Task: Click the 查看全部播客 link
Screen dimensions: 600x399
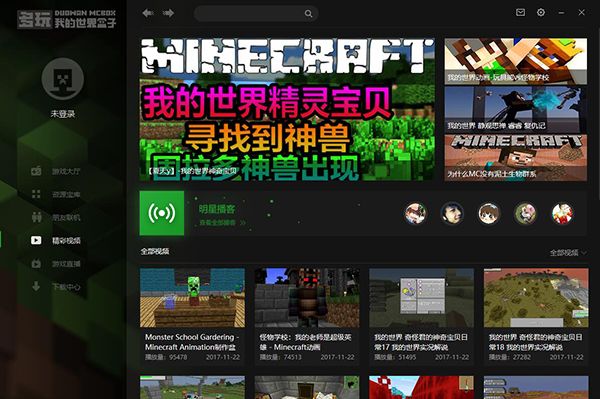Action: click(222, 223)
